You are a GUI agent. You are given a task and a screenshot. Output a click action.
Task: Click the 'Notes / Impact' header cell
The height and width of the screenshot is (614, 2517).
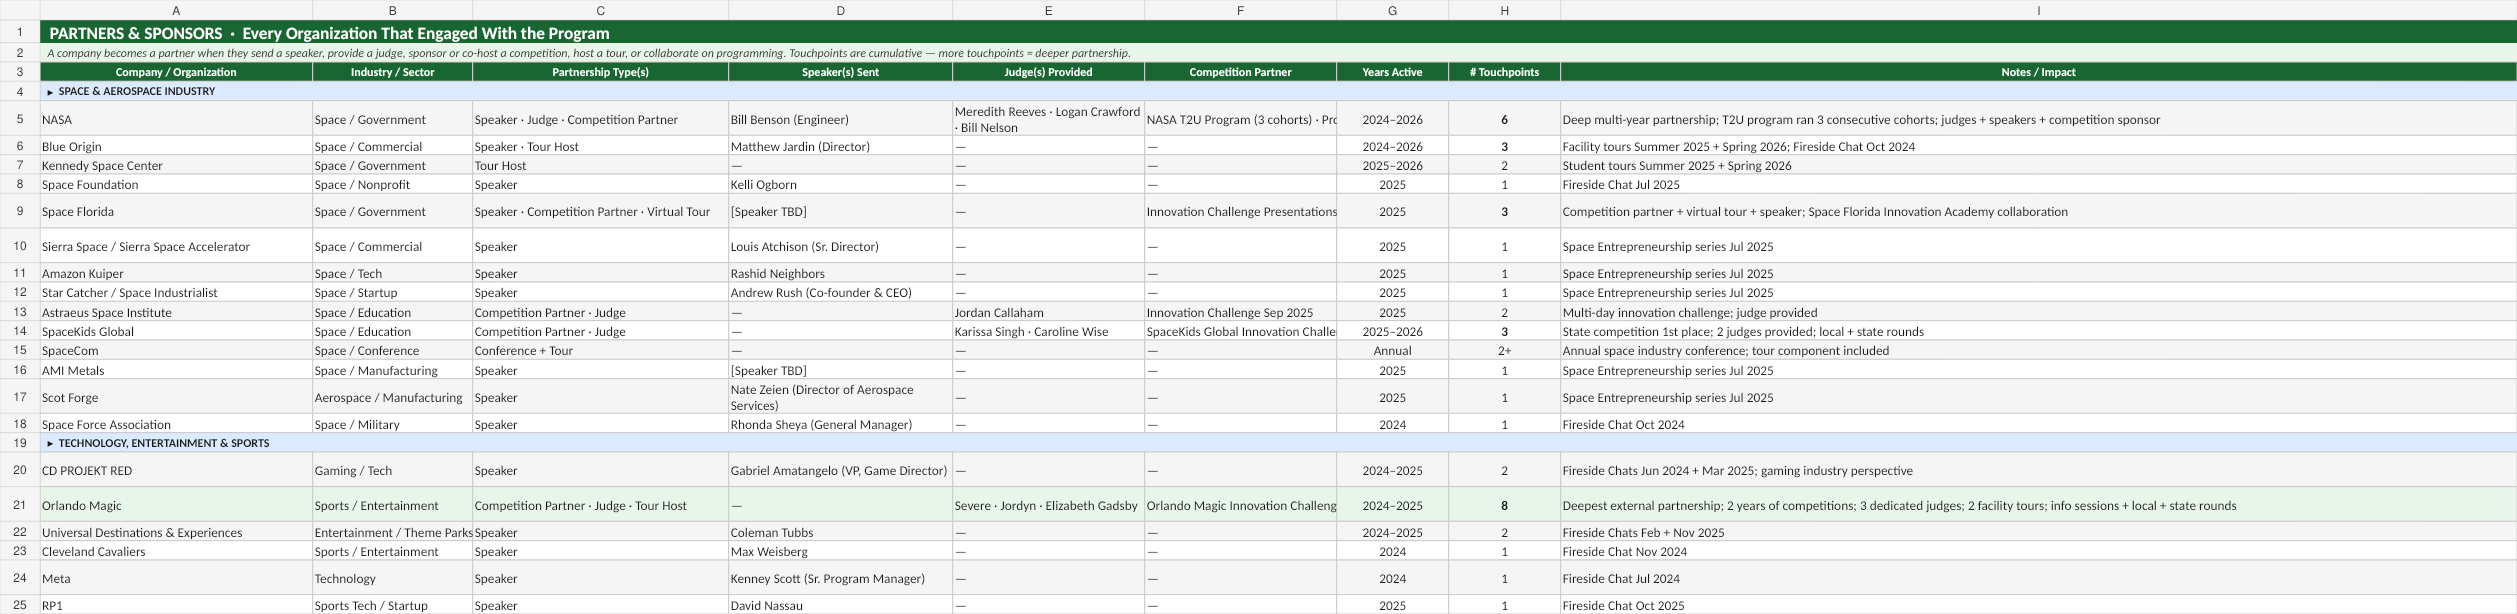2038,72
